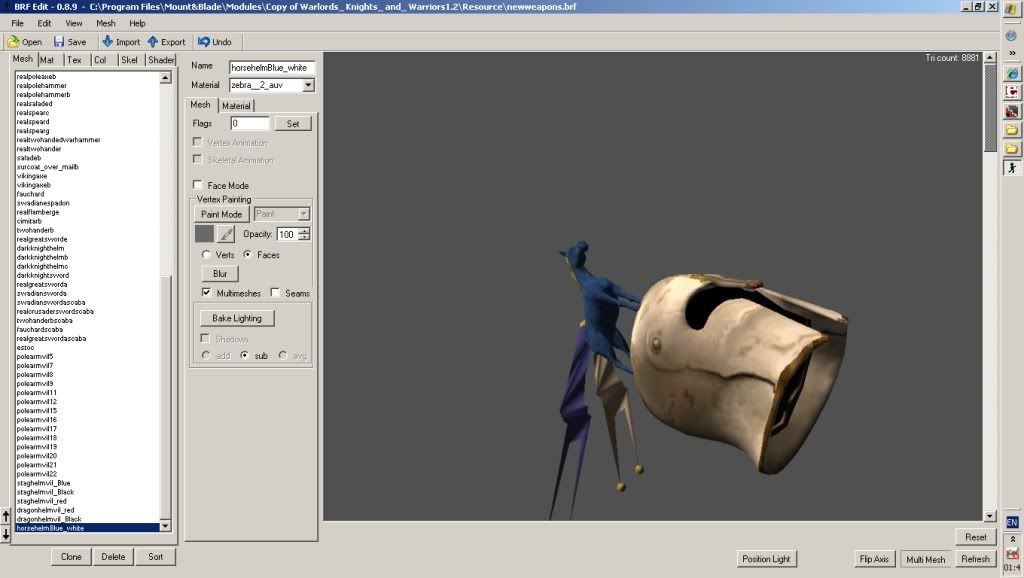The height and width of the screenshot is (578, 1024).
Task: Enable Face Mode checkbox
Action: [197, 185]
